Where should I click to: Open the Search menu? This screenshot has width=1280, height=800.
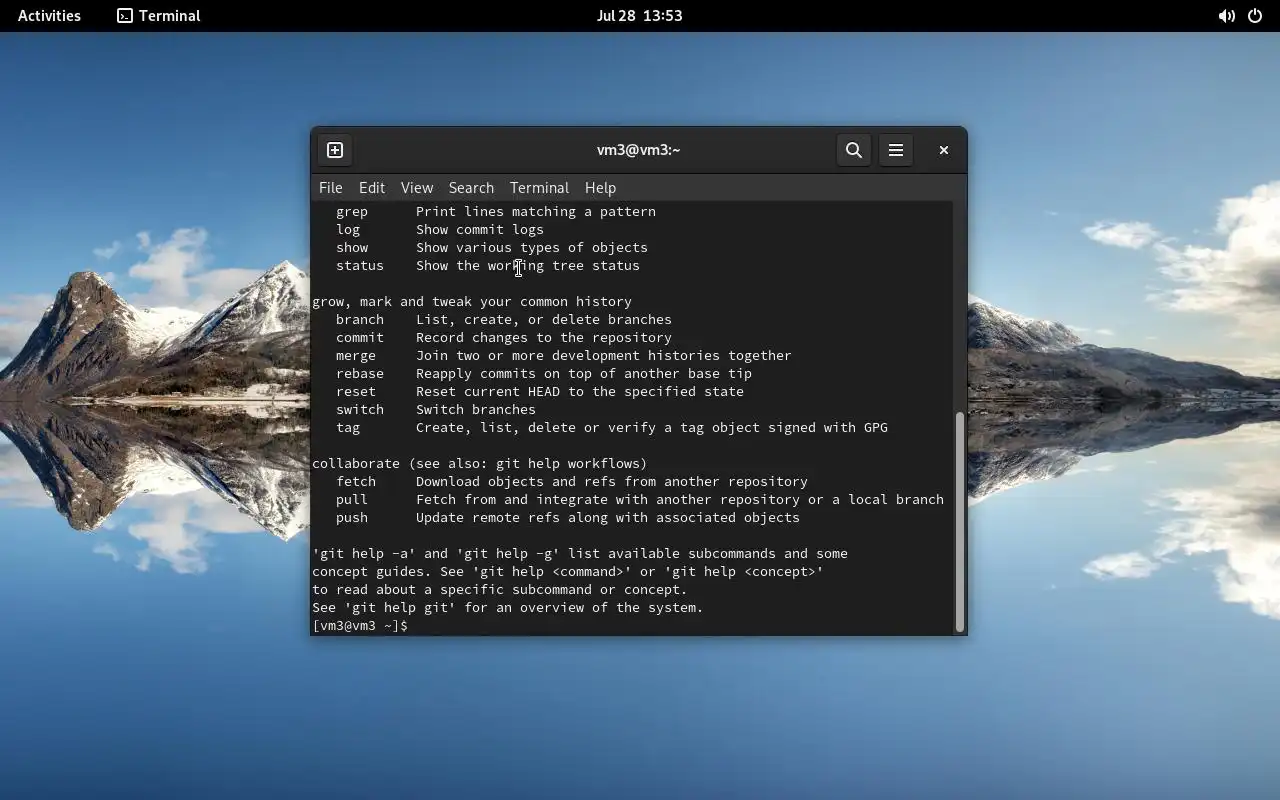471,188
